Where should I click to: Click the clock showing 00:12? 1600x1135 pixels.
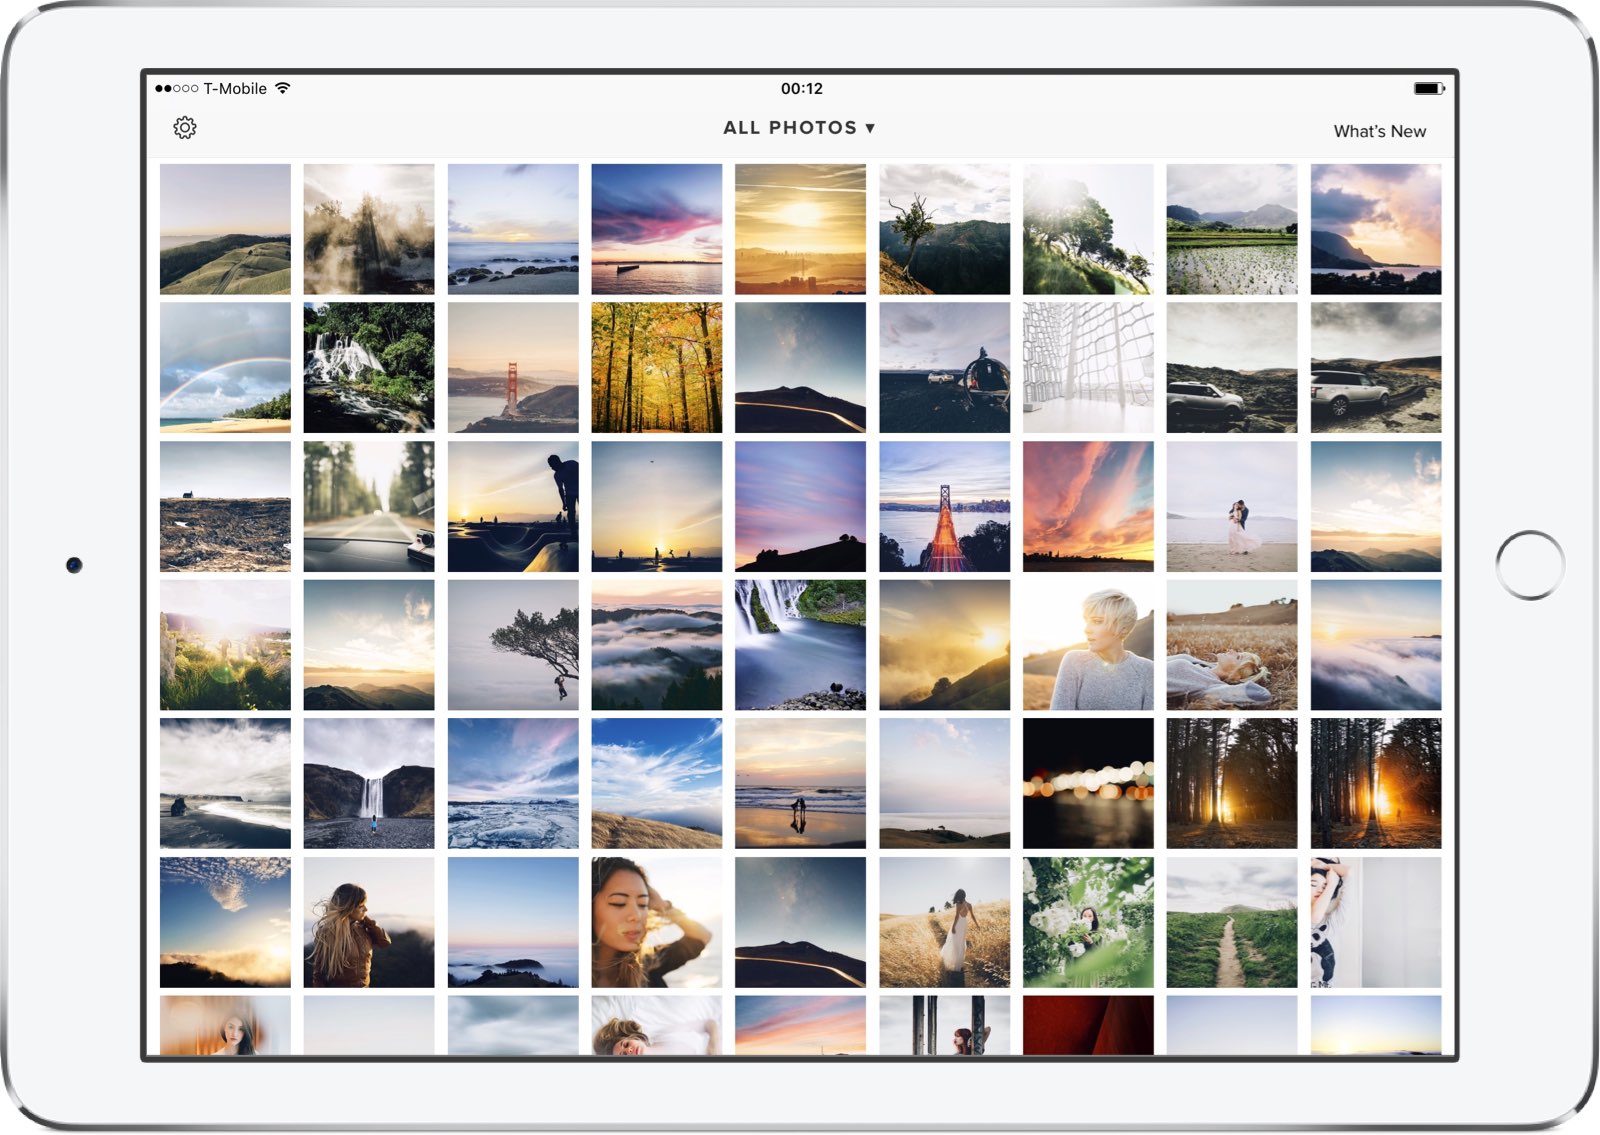pyautogui.click(x=800, y=88)
